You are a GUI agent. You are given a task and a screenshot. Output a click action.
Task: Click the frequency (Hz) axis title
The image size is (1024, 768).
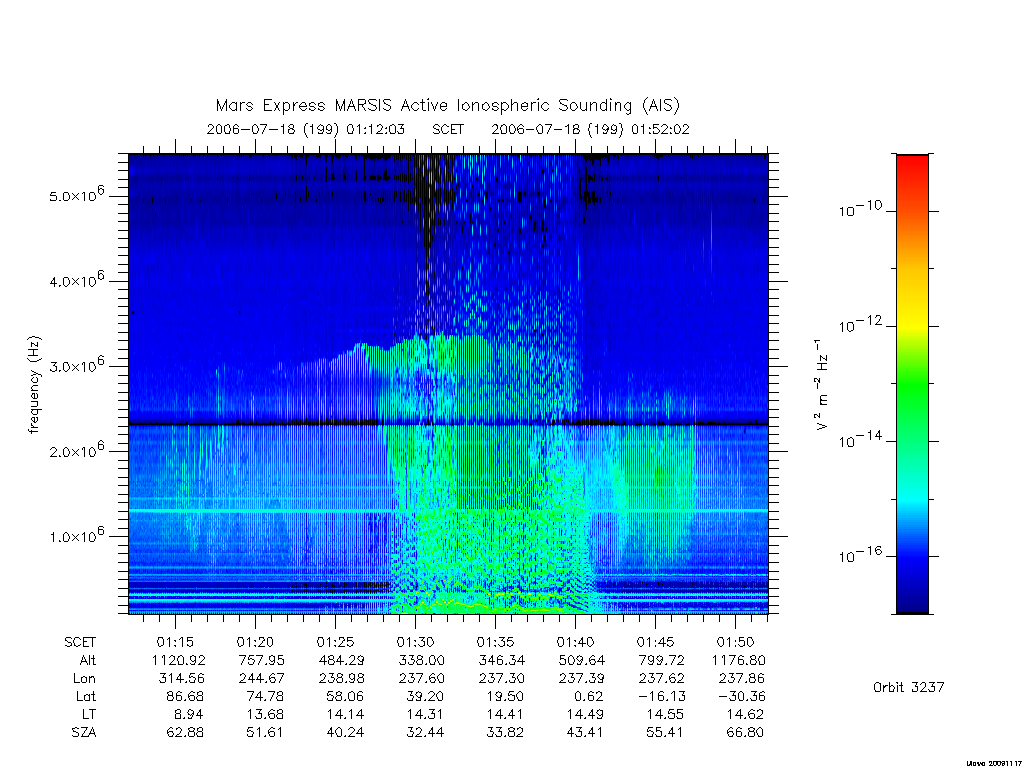tap(34, 385)
